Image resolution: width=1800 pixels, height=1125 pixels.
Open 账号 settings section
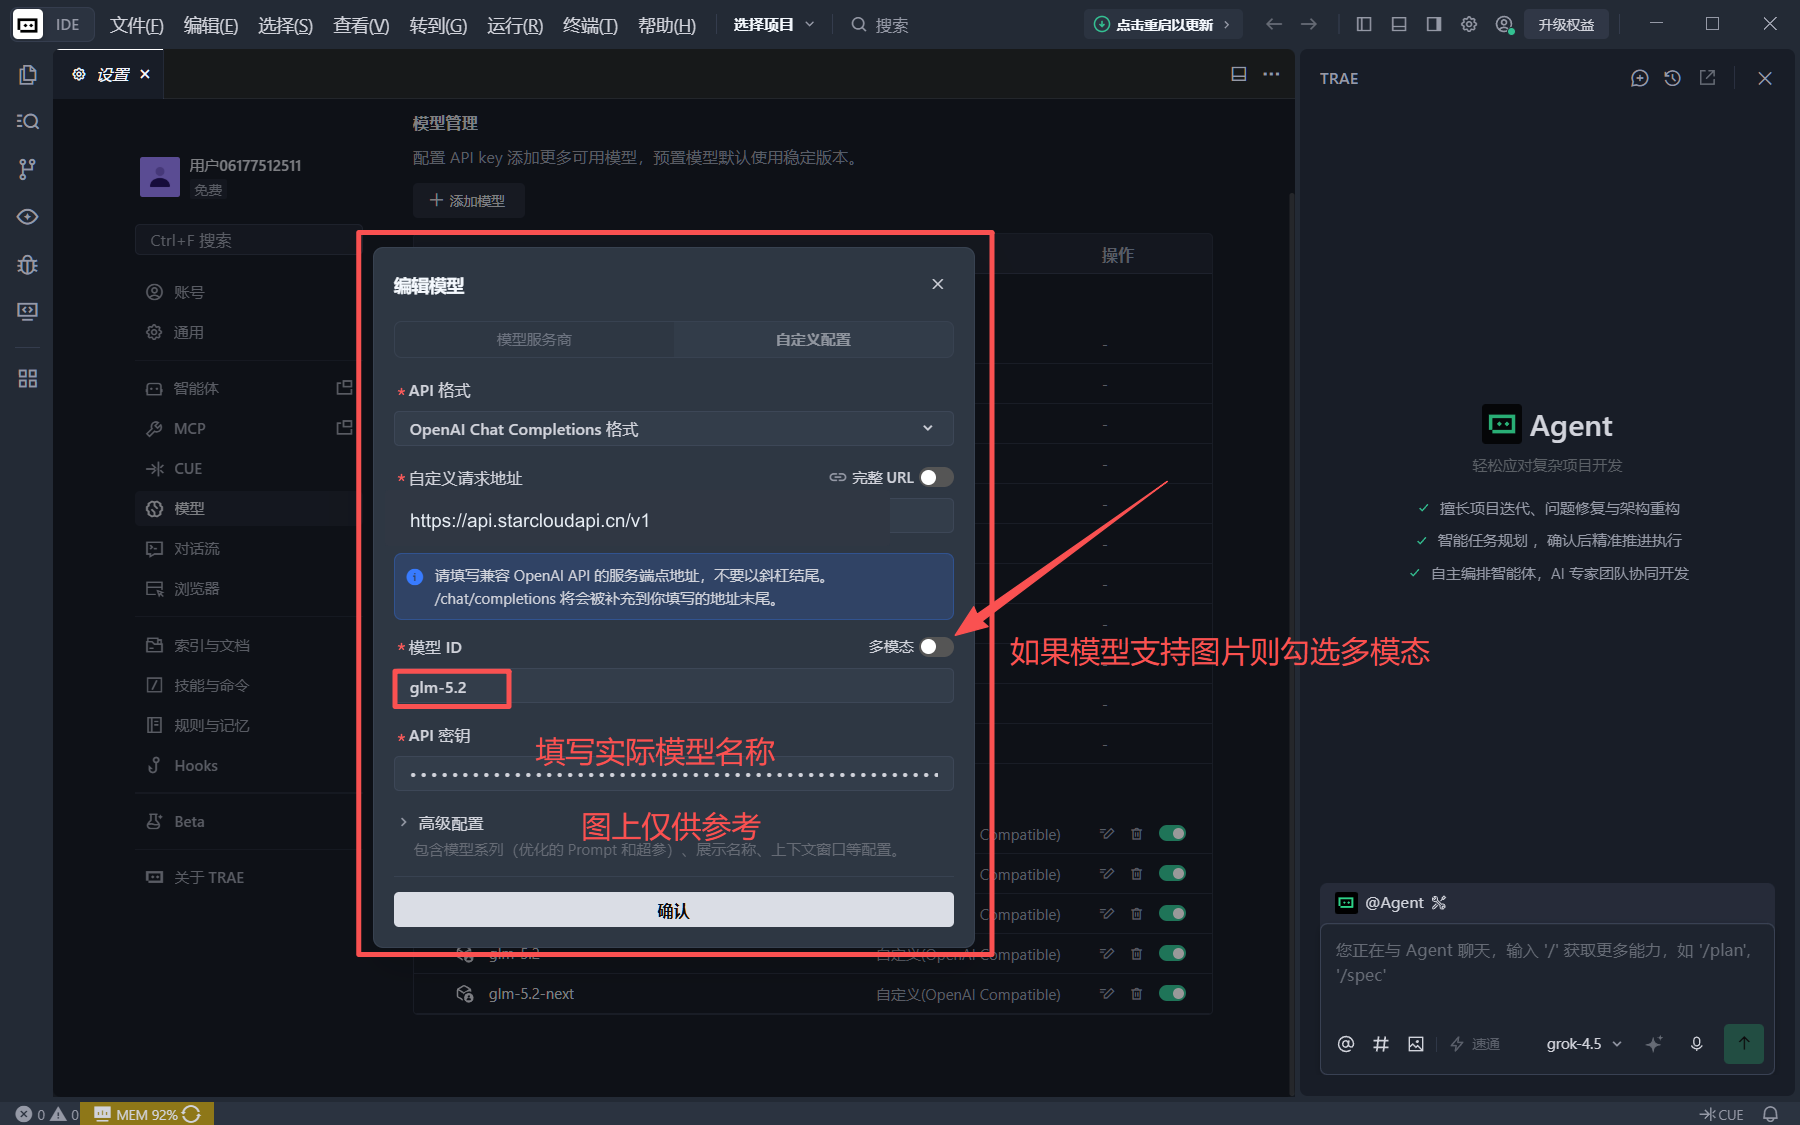click(x=245, y=292)
